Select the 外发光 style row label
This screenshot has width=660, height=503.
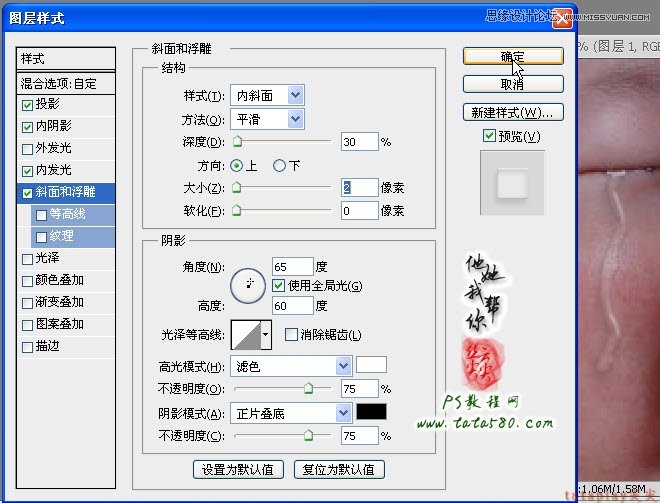(x=53, y=148)
